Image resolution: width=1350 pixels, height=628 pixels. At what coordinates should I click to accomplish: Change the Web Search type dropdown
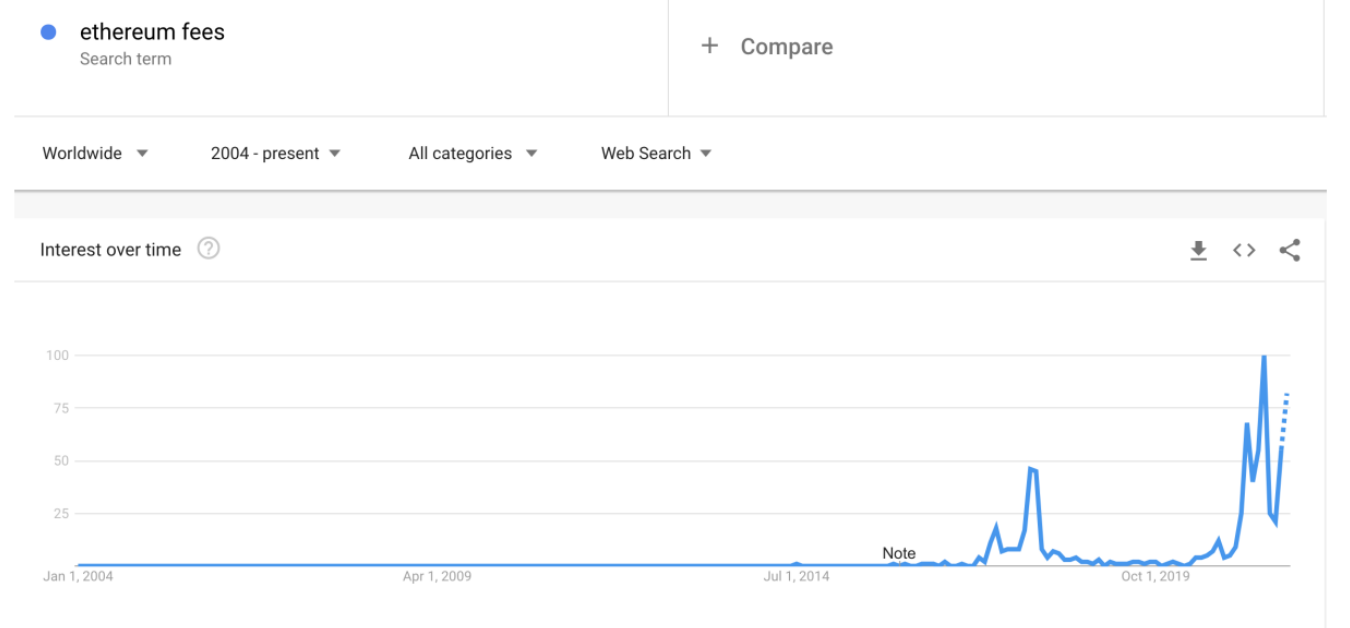pos(656,153)
